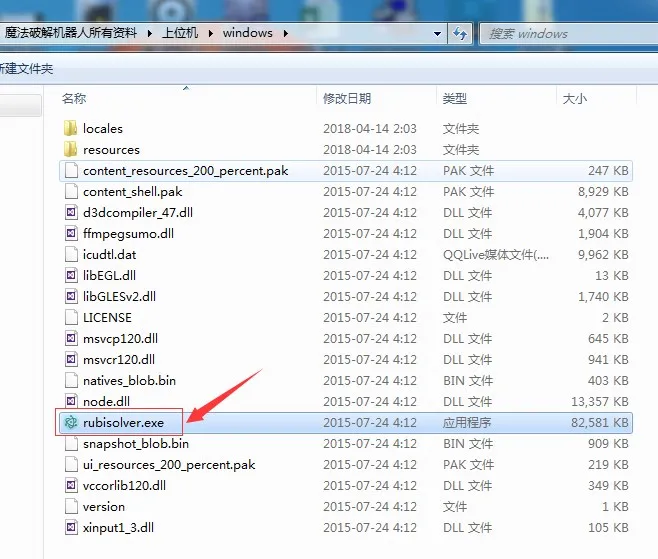Sort by the 修改日期 column header
This screenshot has width=658, height=559.
pos(347,99)
